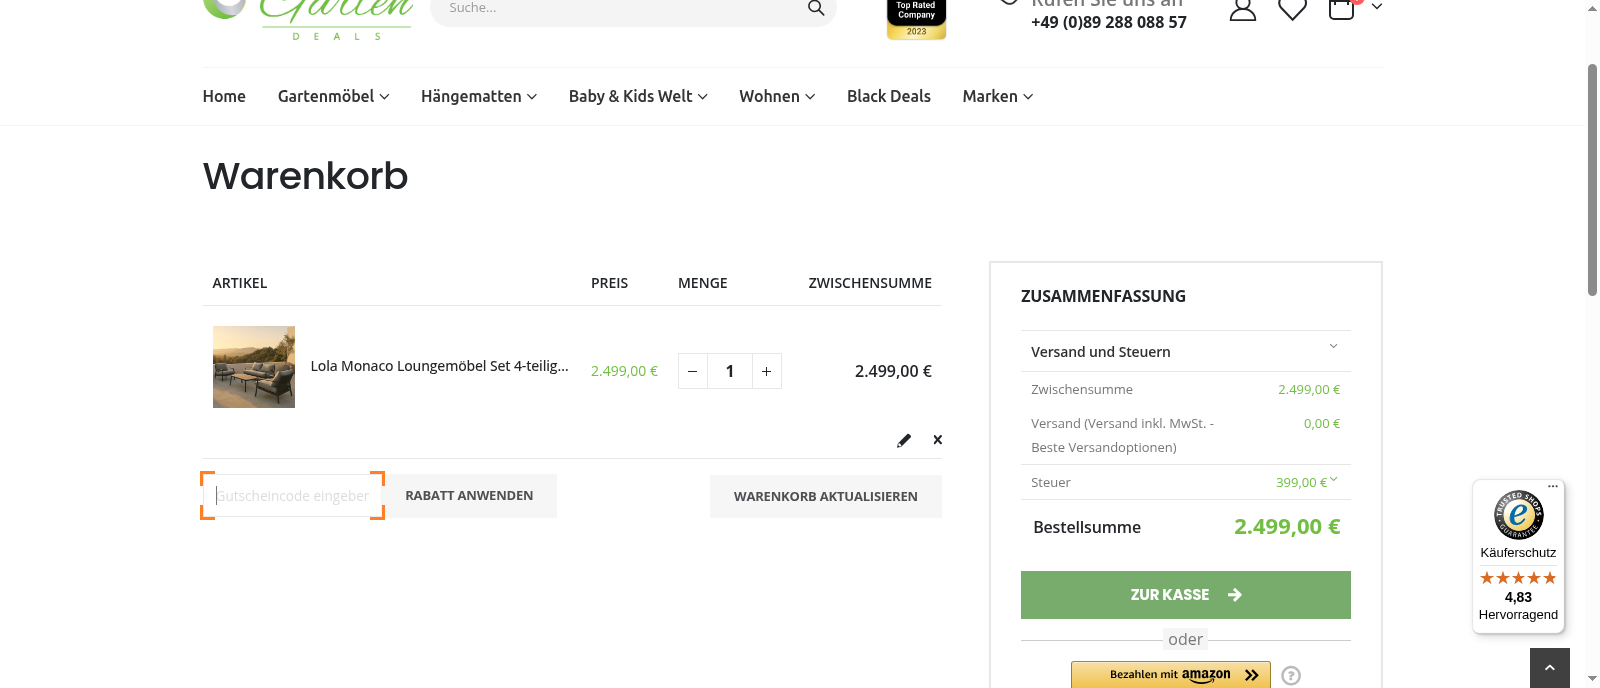Screen dimensions: 1600x688
Task: Click the Warenkorb page heading
Action: coord(306,176)
